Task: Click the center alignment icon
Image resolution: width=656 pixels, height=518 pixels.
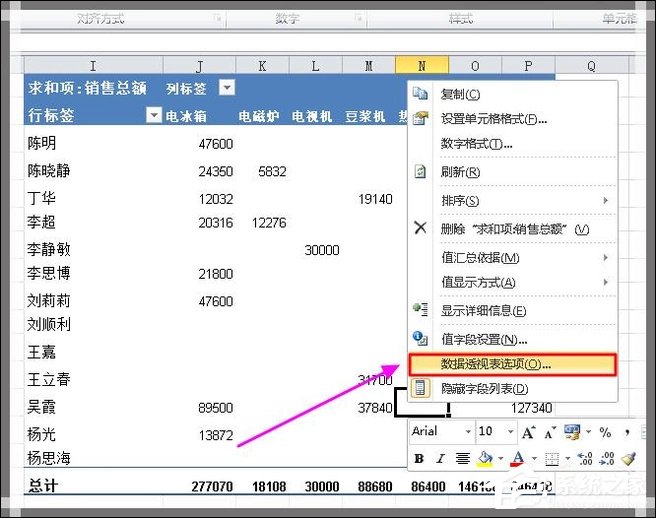Action: tap(463, 459)
